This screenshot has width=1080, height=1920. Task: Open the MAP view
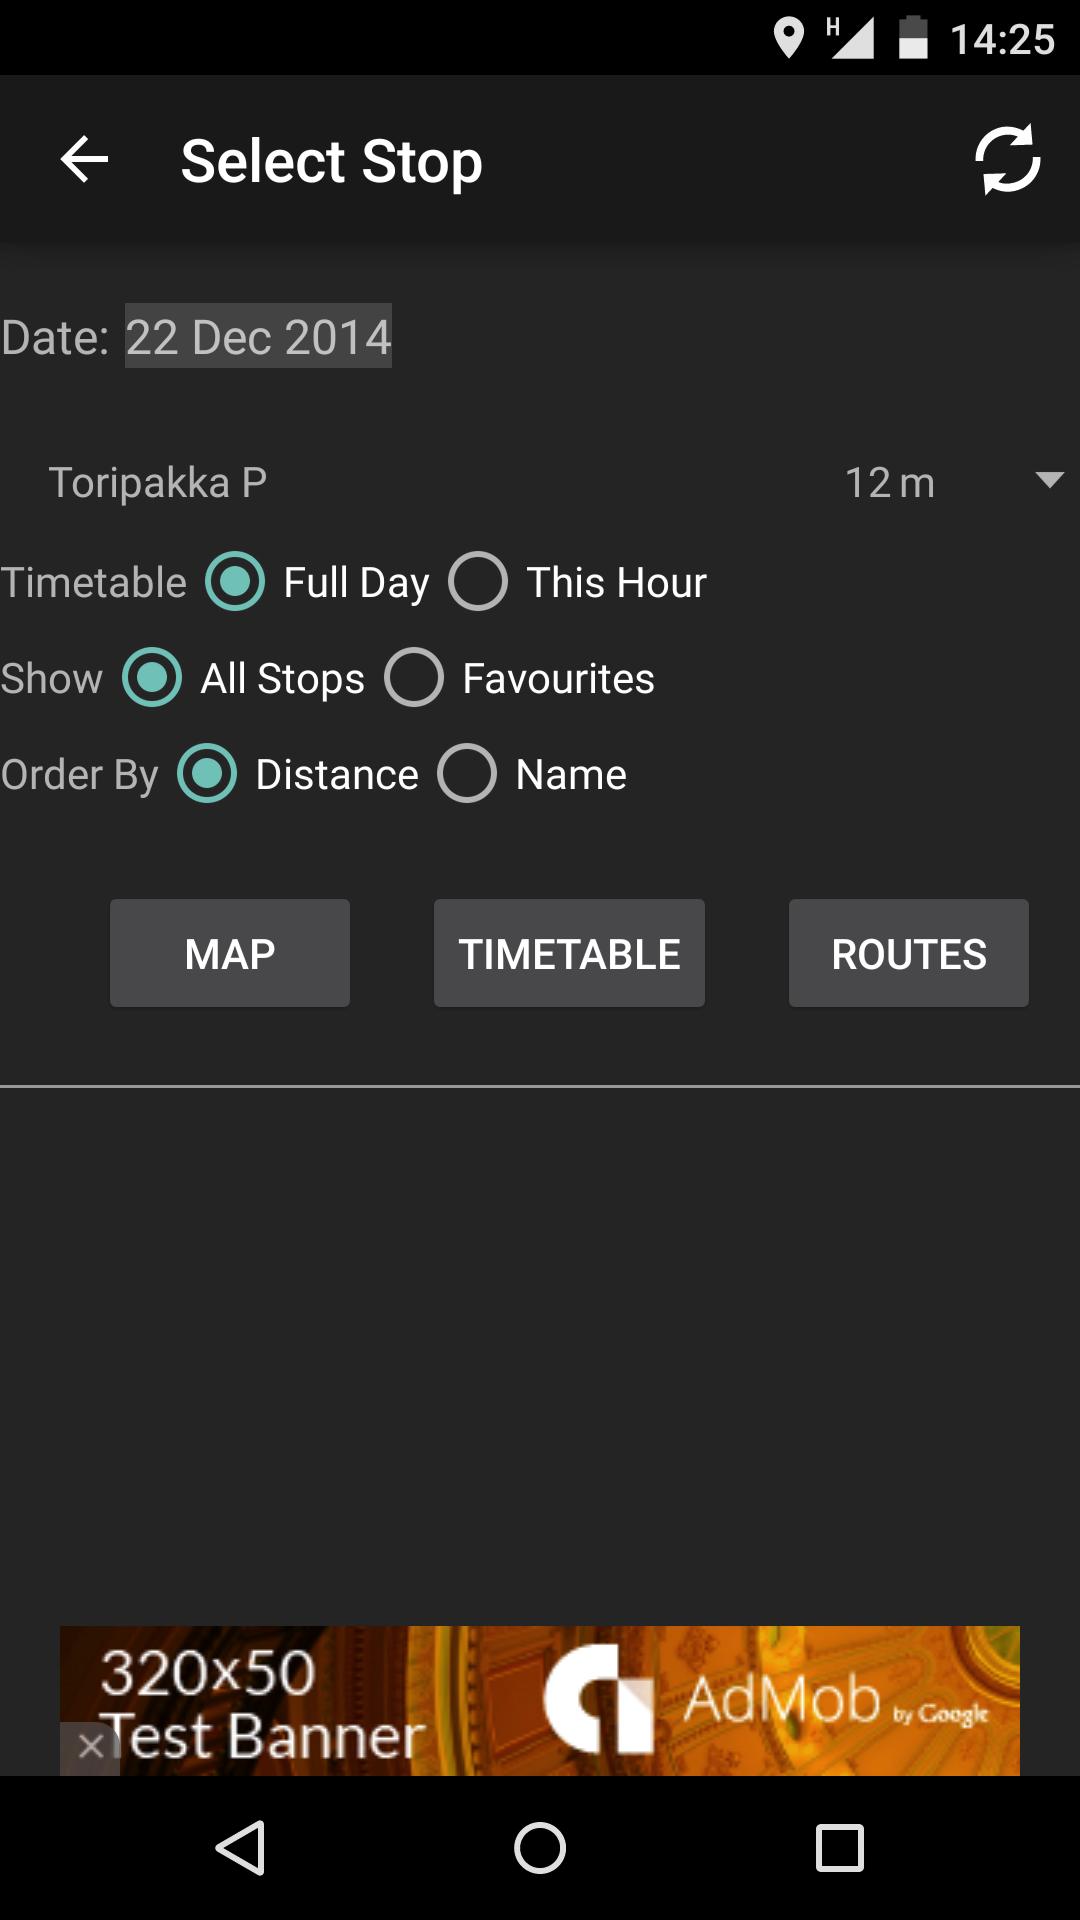[x=230, y=953]
